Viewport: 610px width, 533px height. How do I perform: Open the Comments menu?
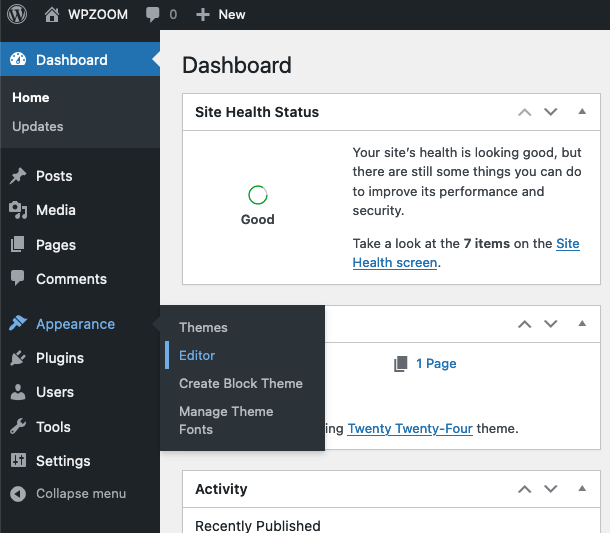pyautogui.click(x=71, y=279)
